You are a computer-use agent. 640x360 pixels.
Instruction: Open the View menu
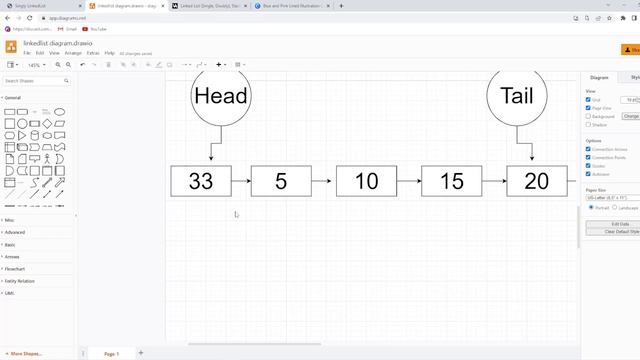54,53
